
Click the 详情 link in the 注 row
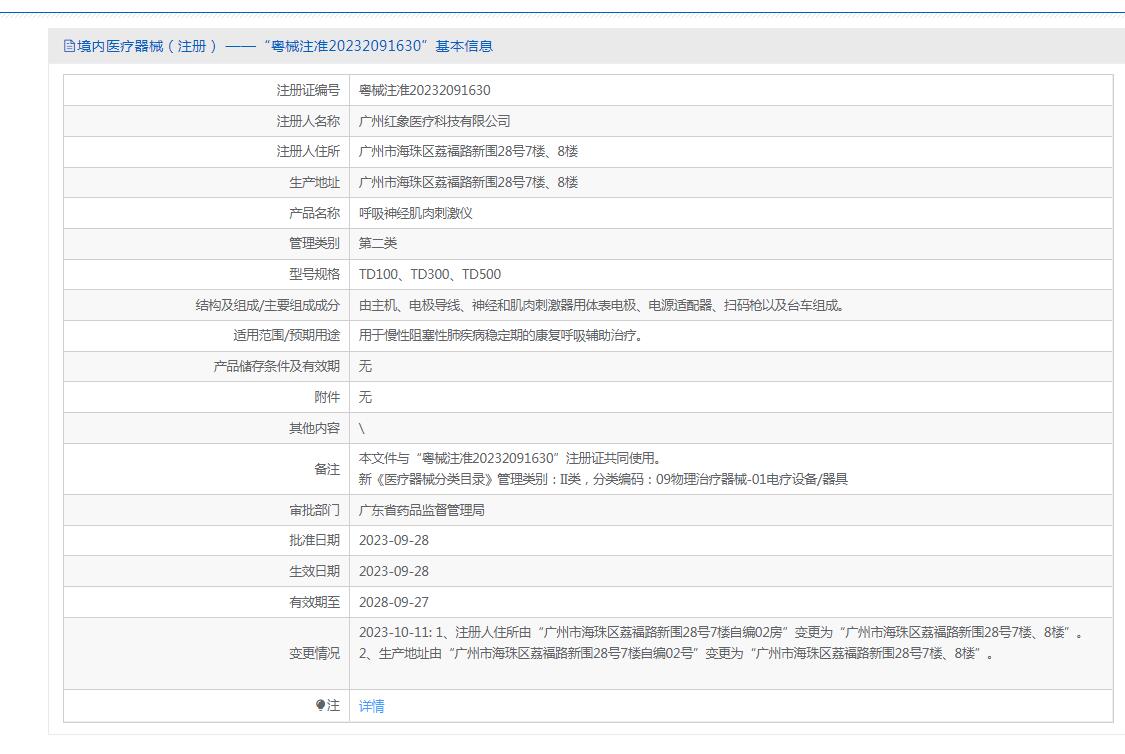(371, 706)
